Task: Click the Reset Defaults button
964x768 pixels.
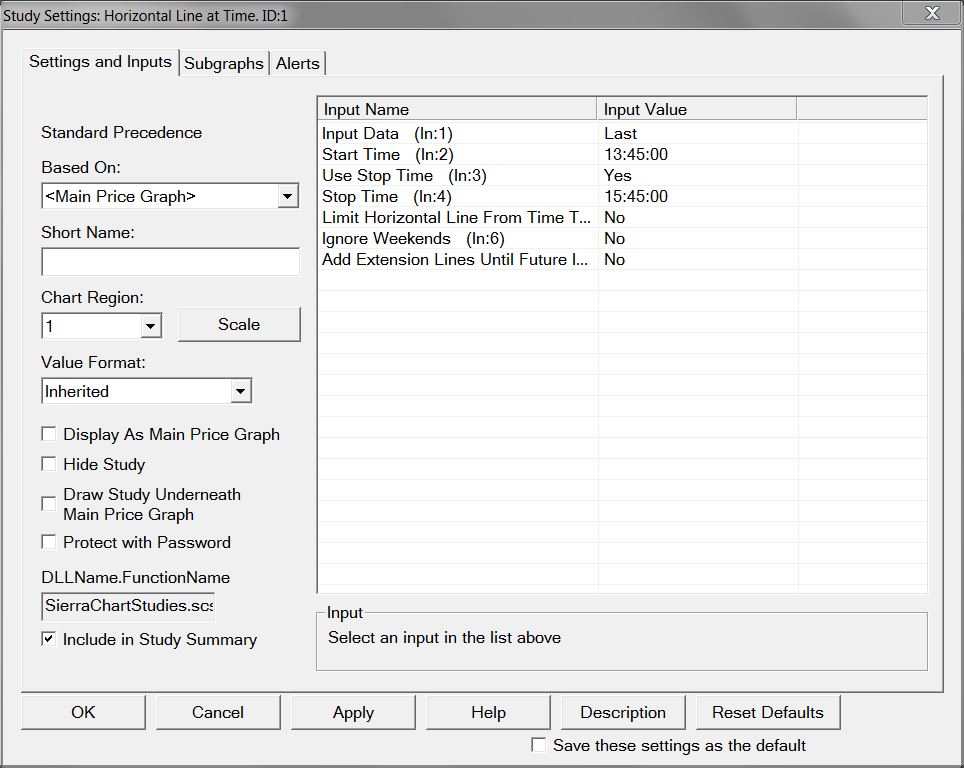Action: click(x=767, y=713)
